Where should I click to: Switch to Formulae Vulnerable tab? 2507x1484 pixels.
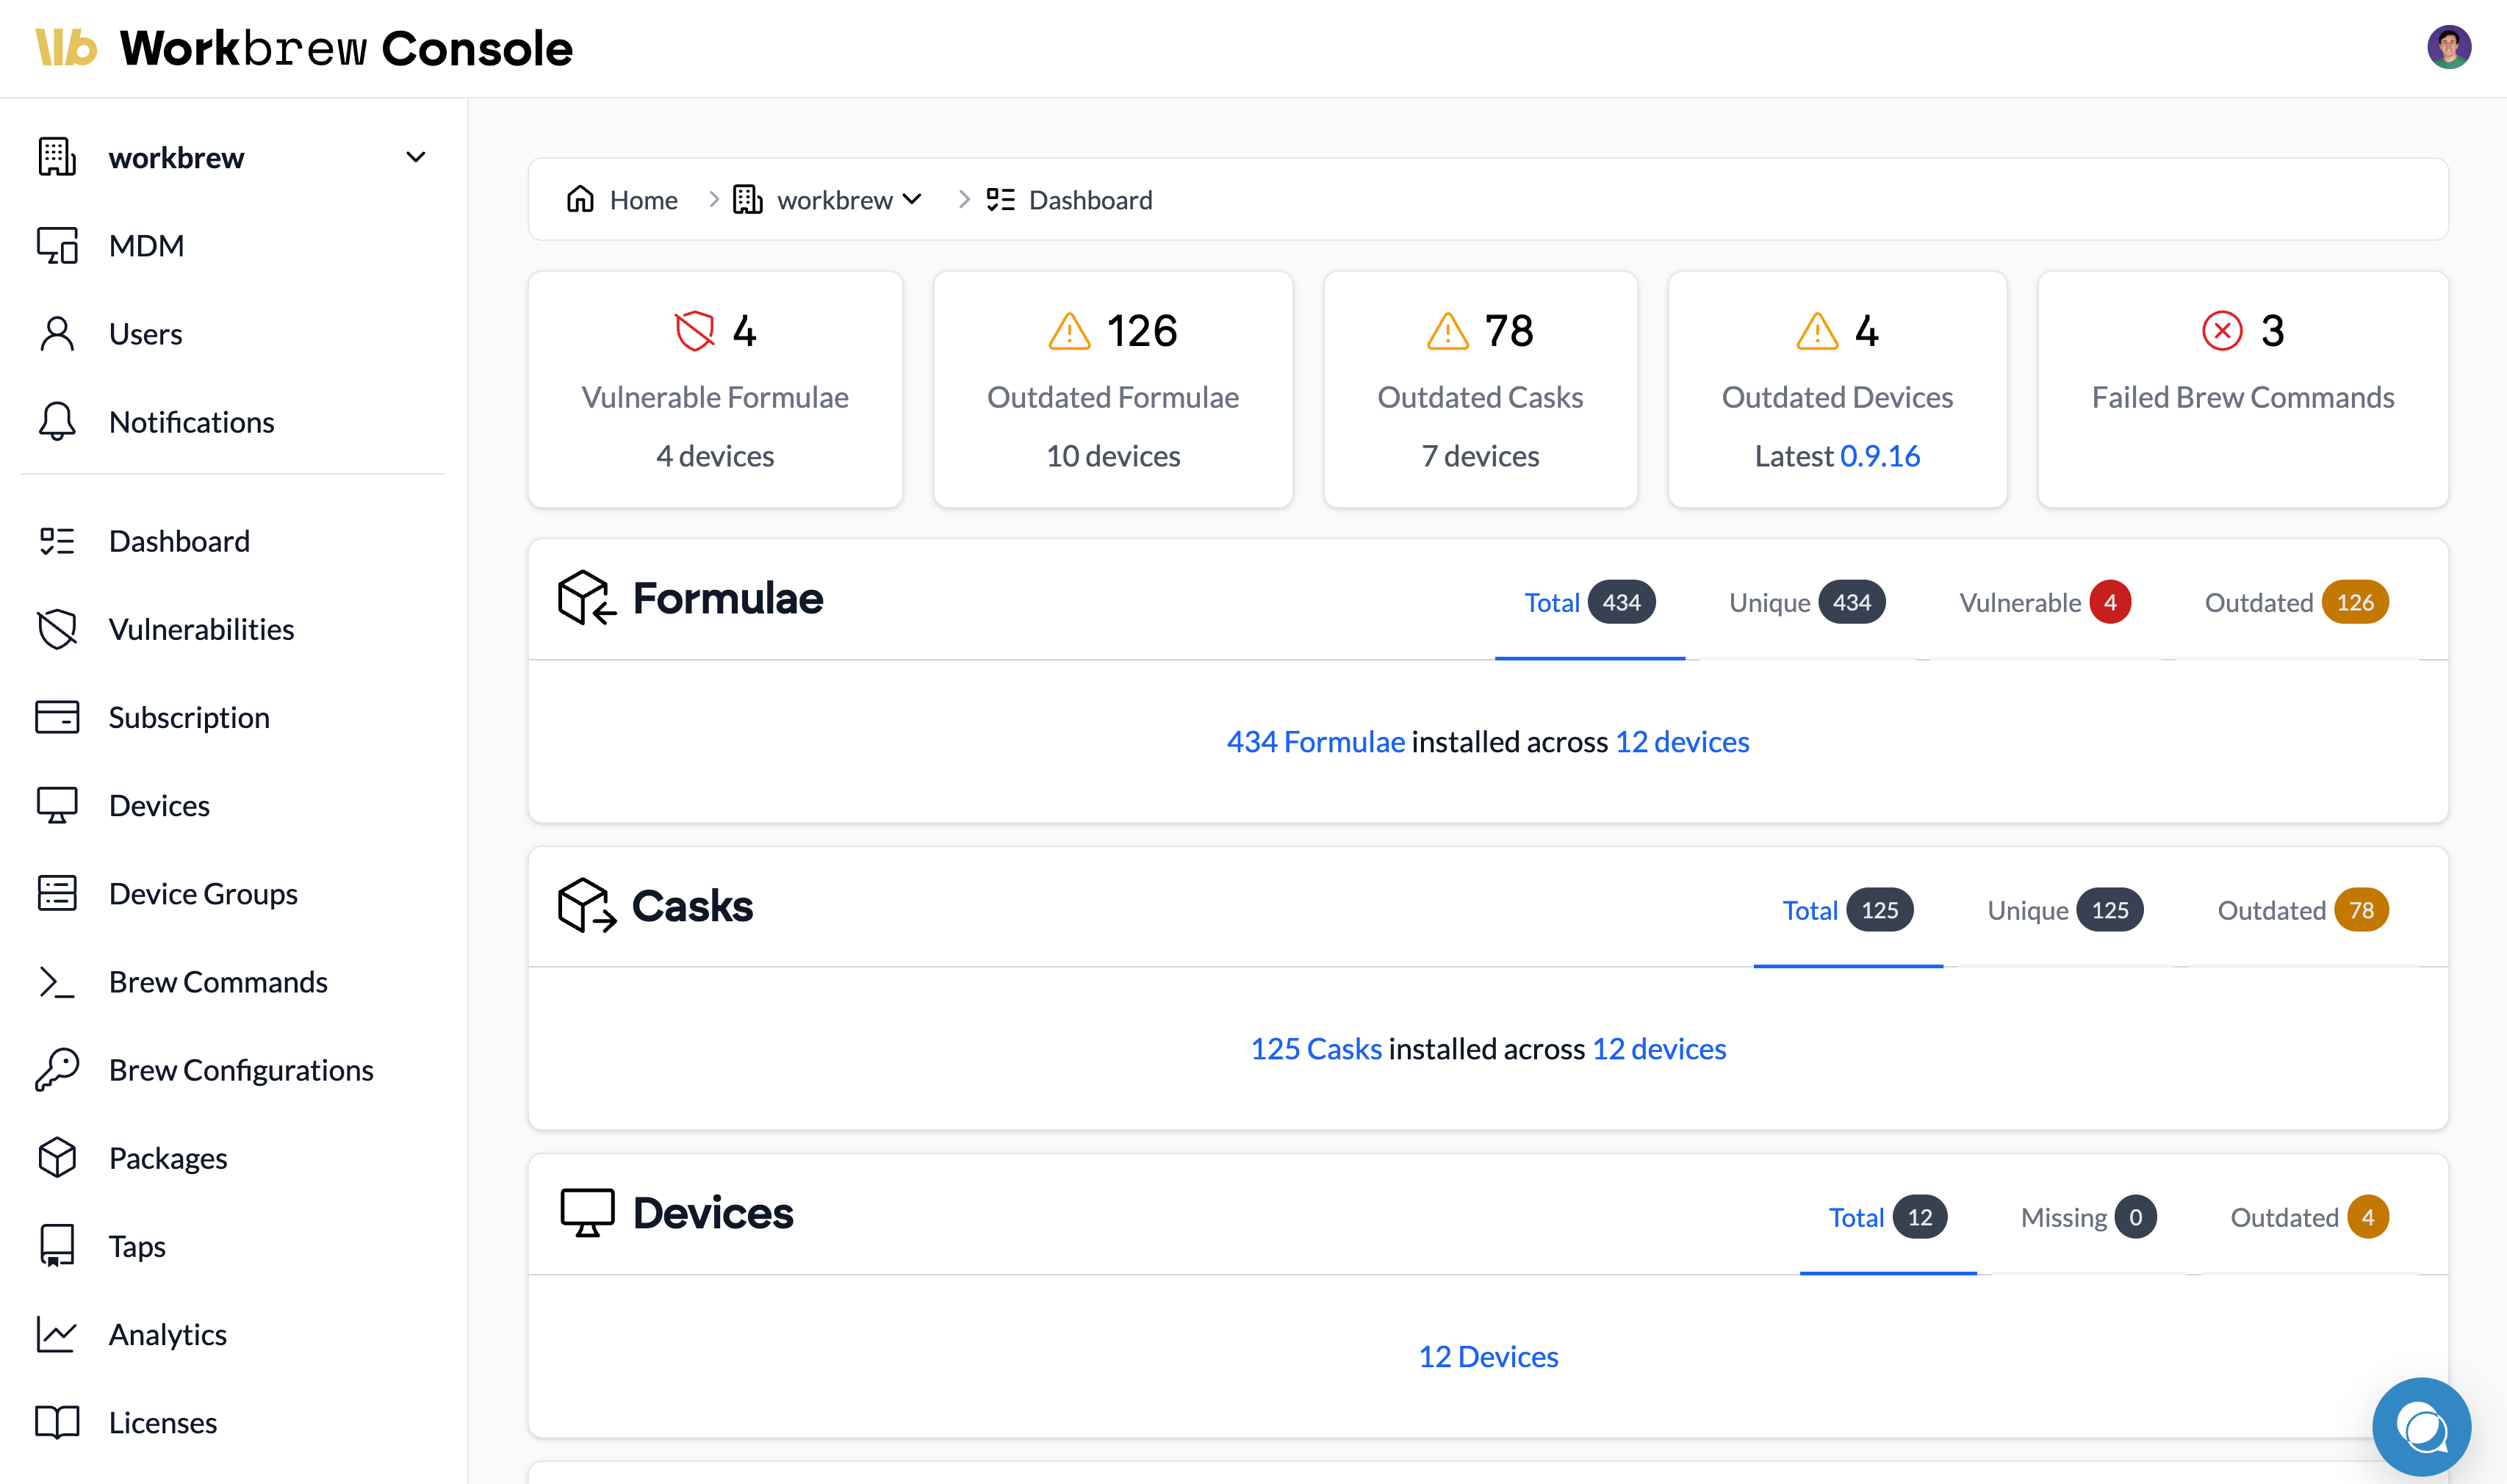coord(2043,603)
